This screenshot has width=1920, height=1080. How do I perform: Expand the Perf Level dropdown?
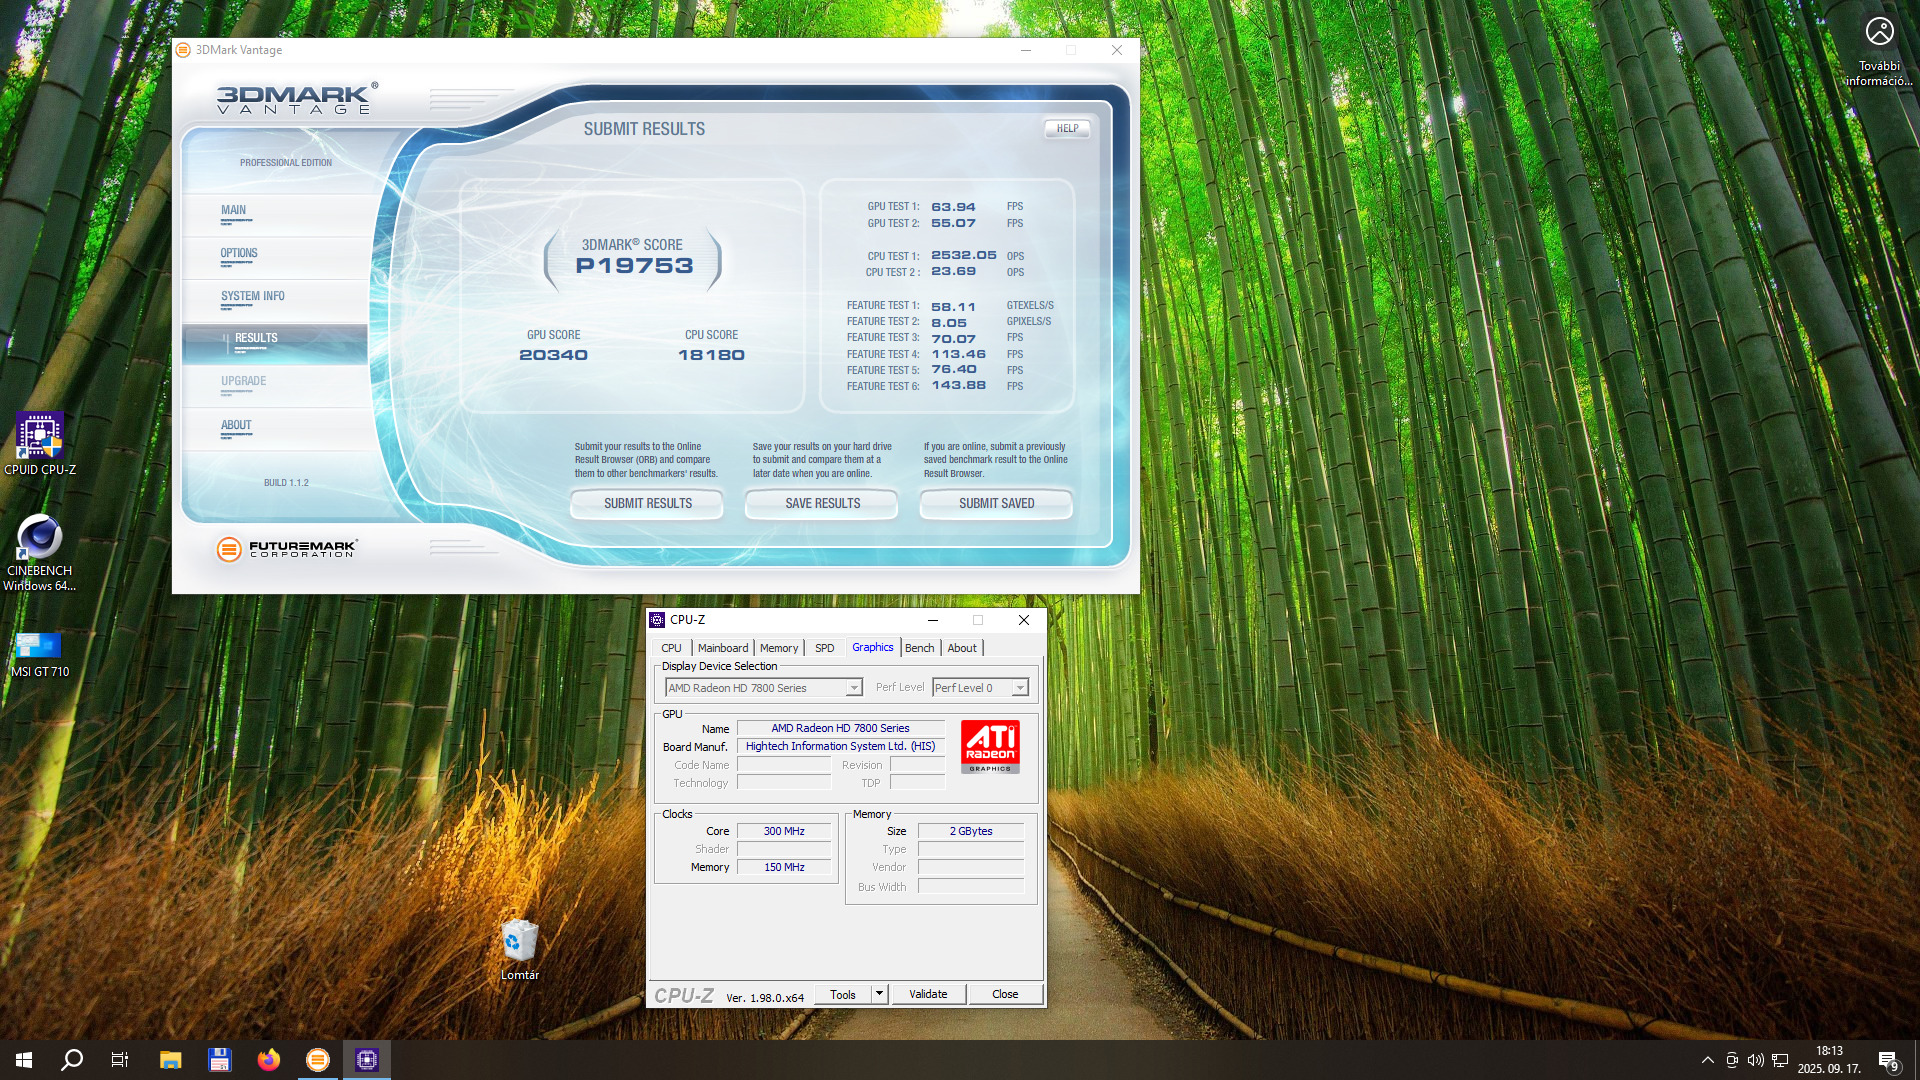pos(1019,688)
